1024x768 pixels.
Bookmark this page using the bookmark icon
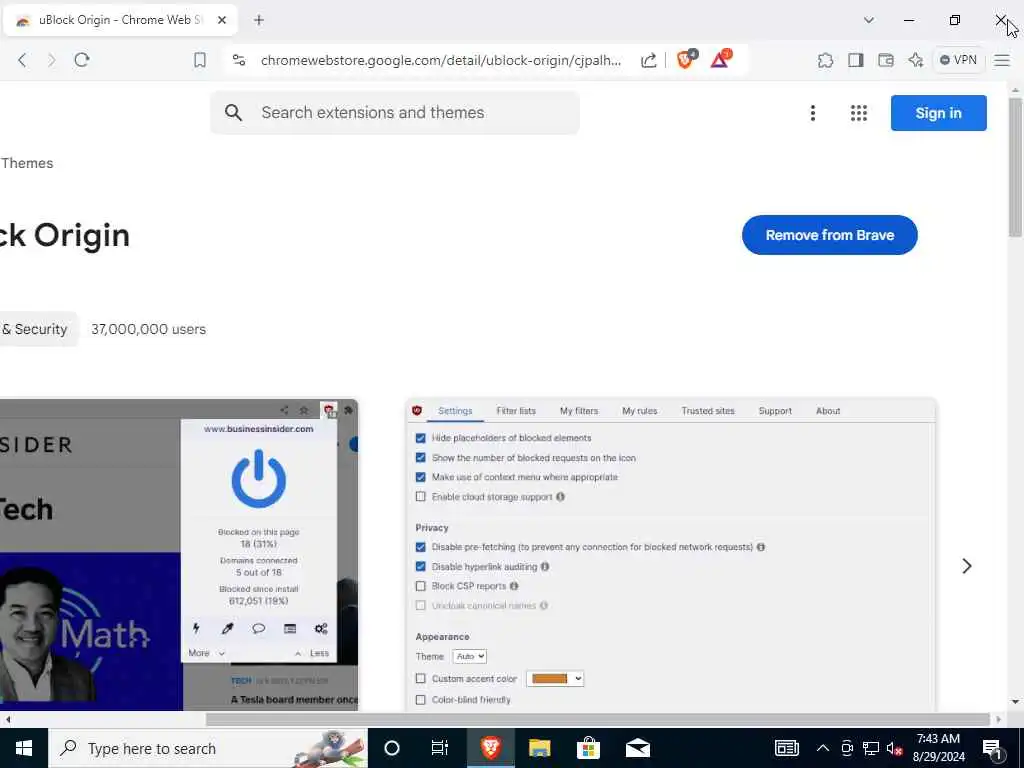click(x=200, y=60)
